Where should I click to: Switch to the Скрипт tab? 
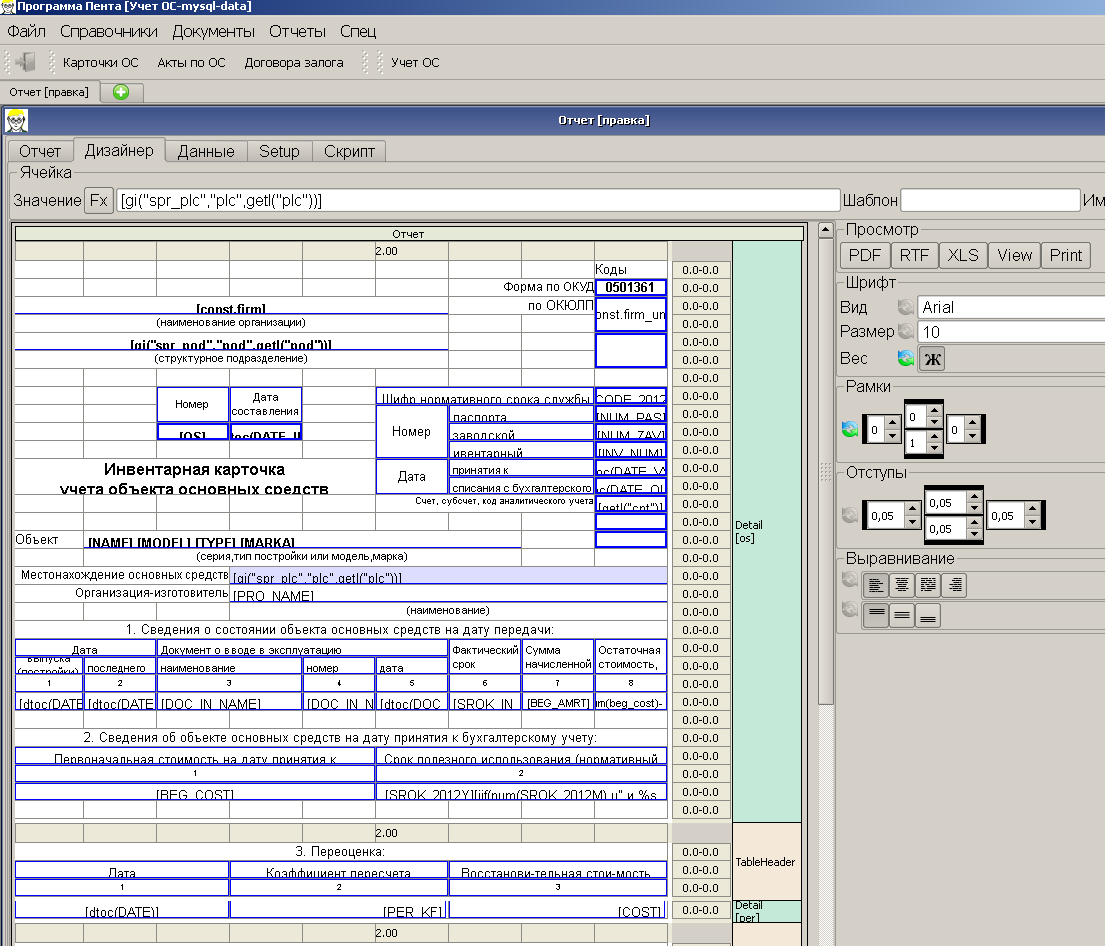pyautogui.click(x=349, y=151)
